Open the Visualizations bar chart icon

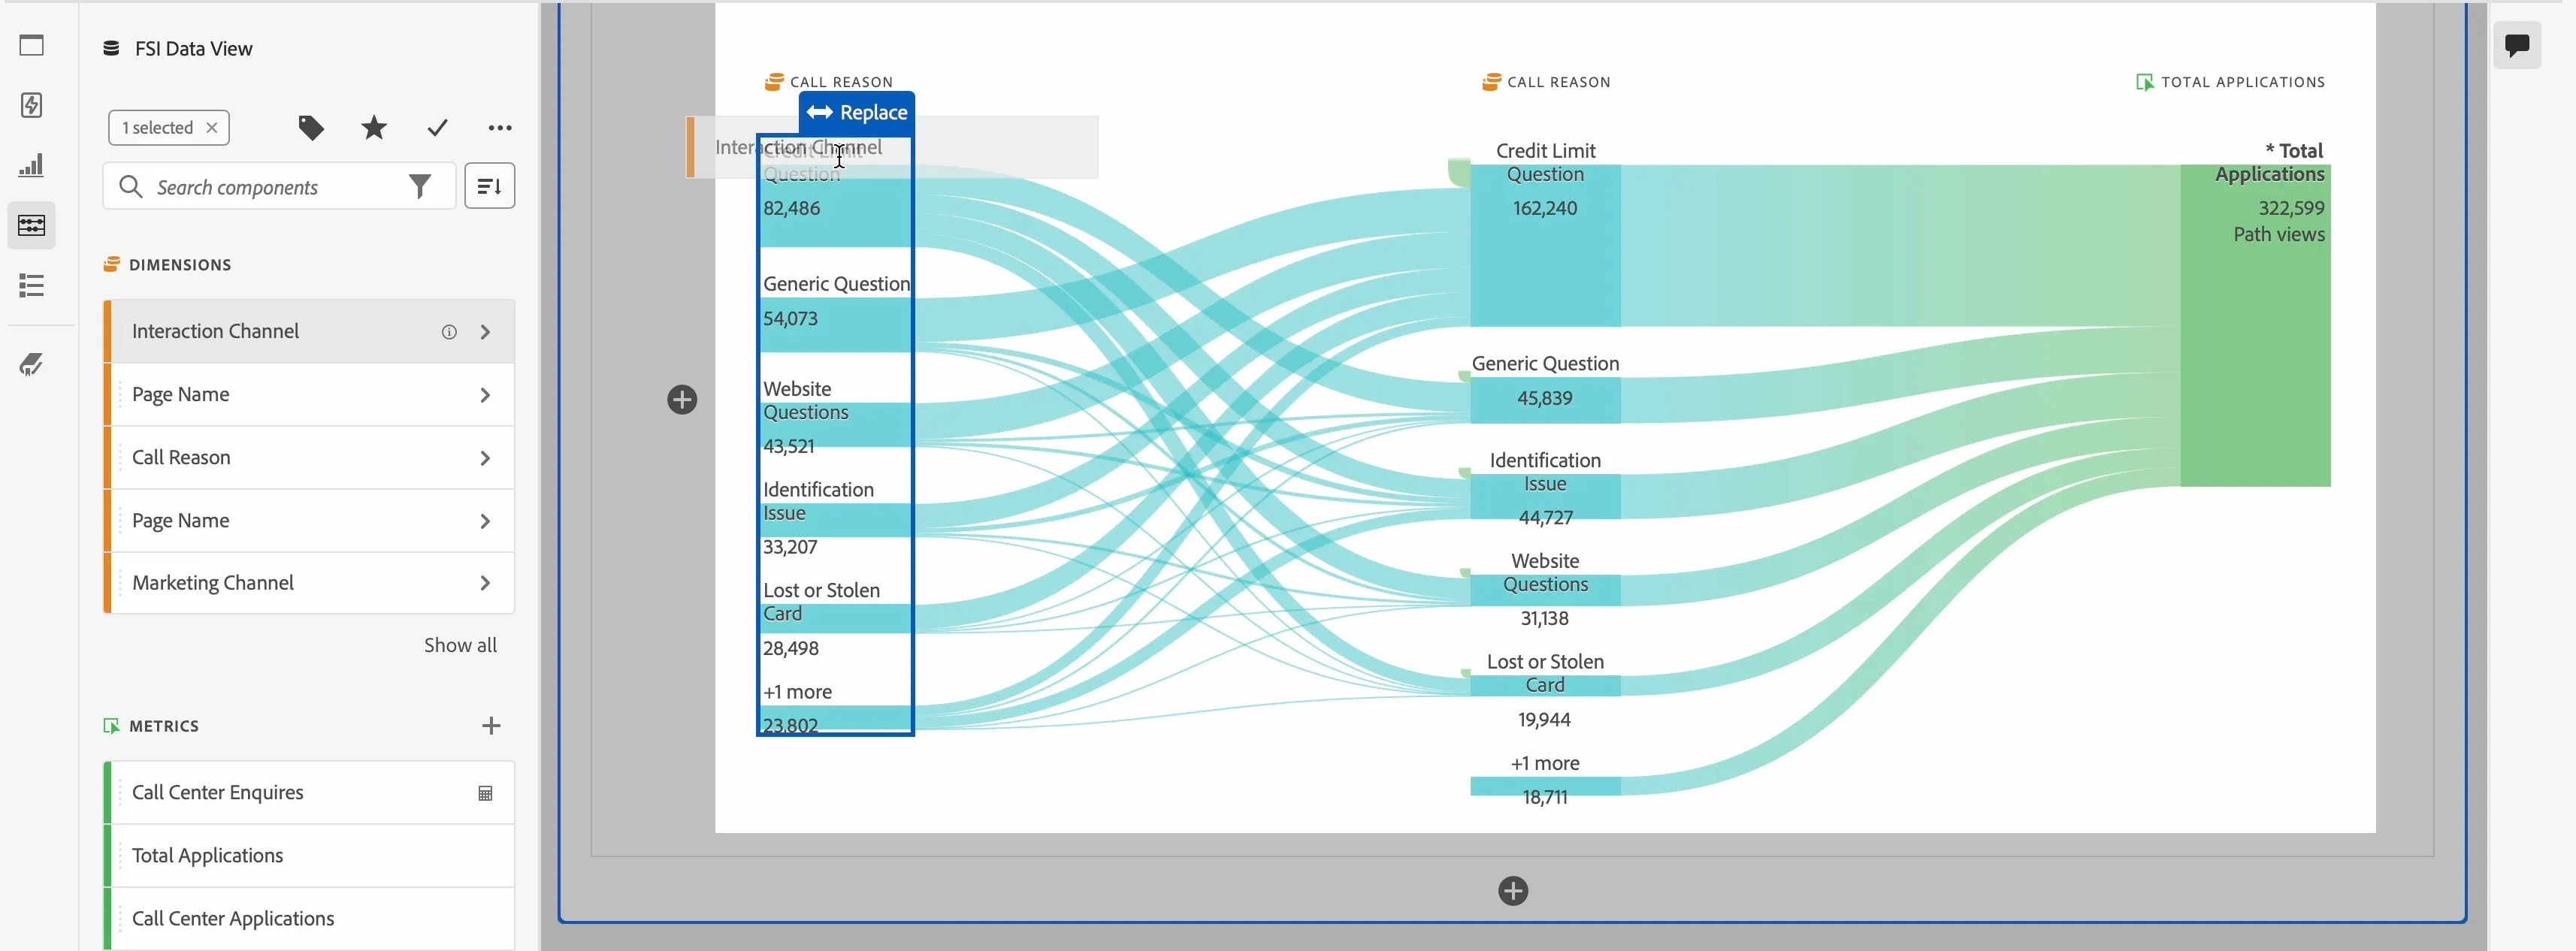tap(32, 165)
